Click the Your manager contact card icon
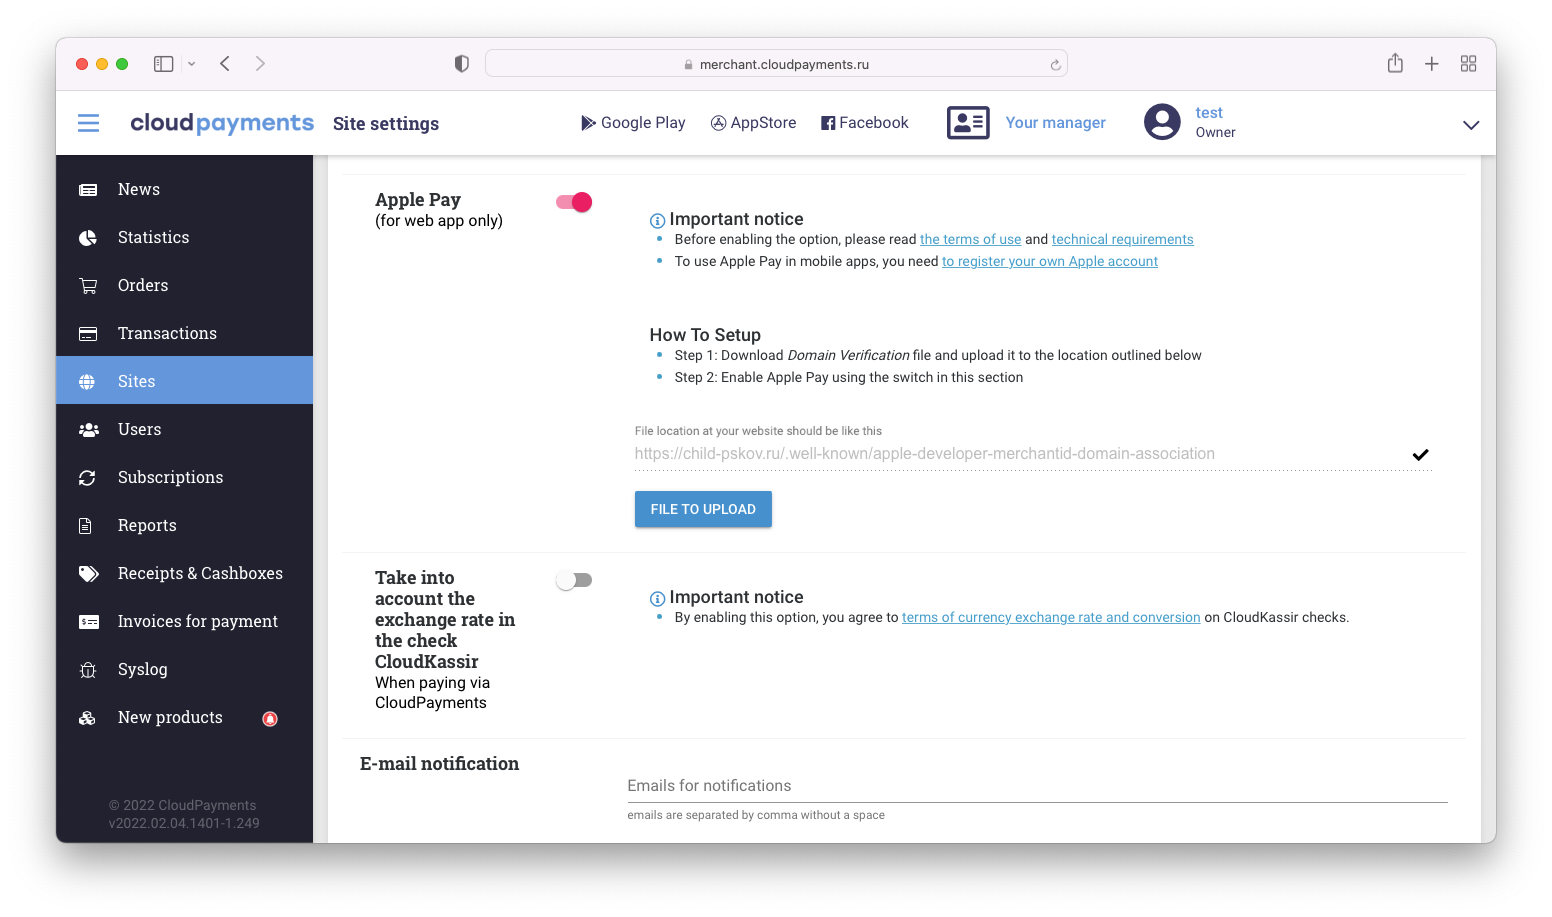The image size is (1552, 917). click(967, 122)
